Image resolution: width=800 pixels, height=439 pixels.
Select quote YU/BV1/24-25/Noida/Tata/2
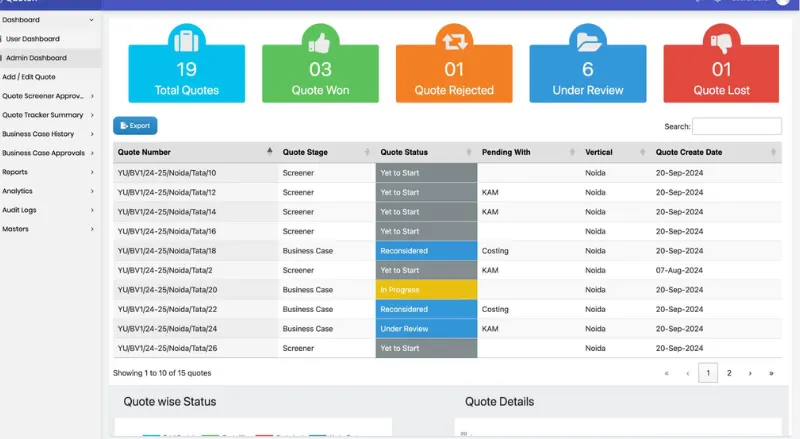165,270
